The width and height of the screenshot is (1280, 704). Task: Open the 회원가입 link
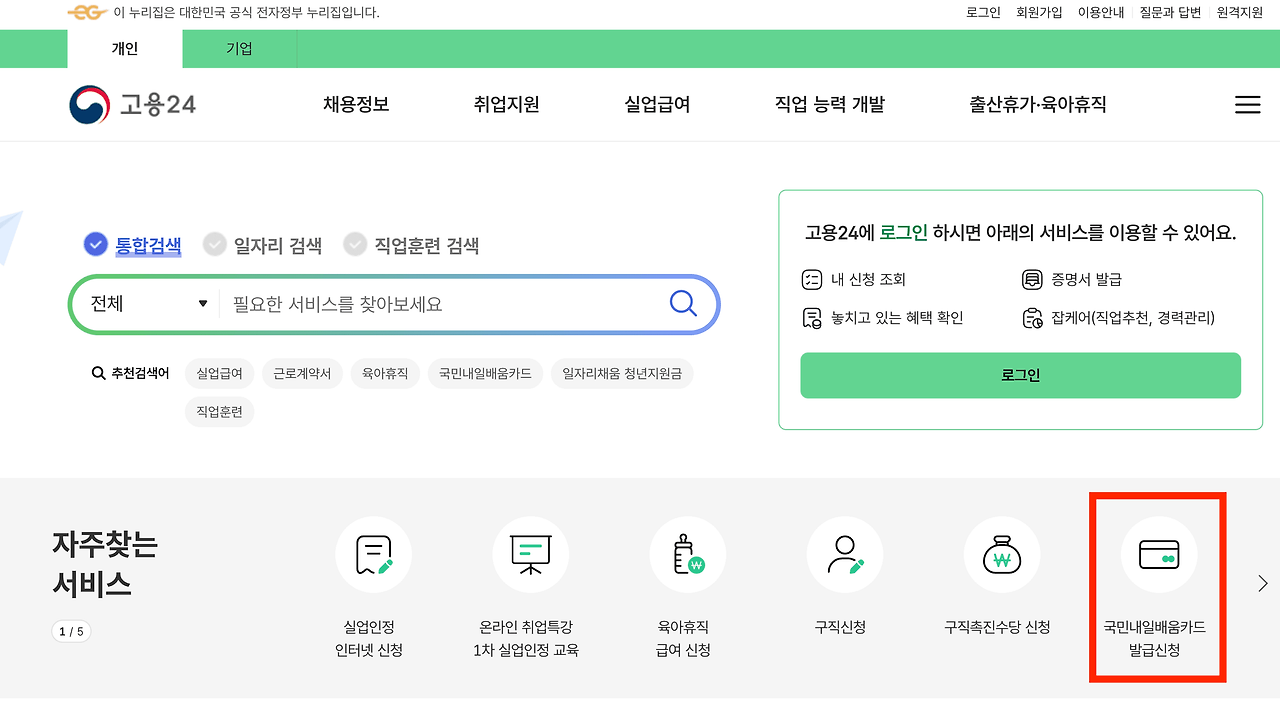tap(1040, 12)
